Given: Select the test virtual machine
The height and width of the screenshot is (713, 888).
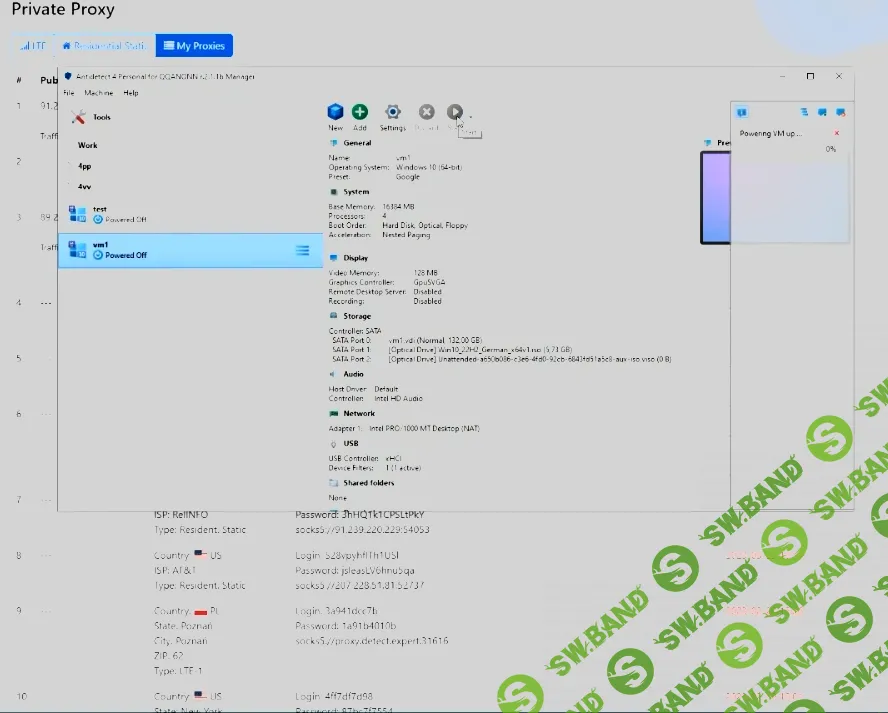Looking at the screenshot, I should click(100, 213).
